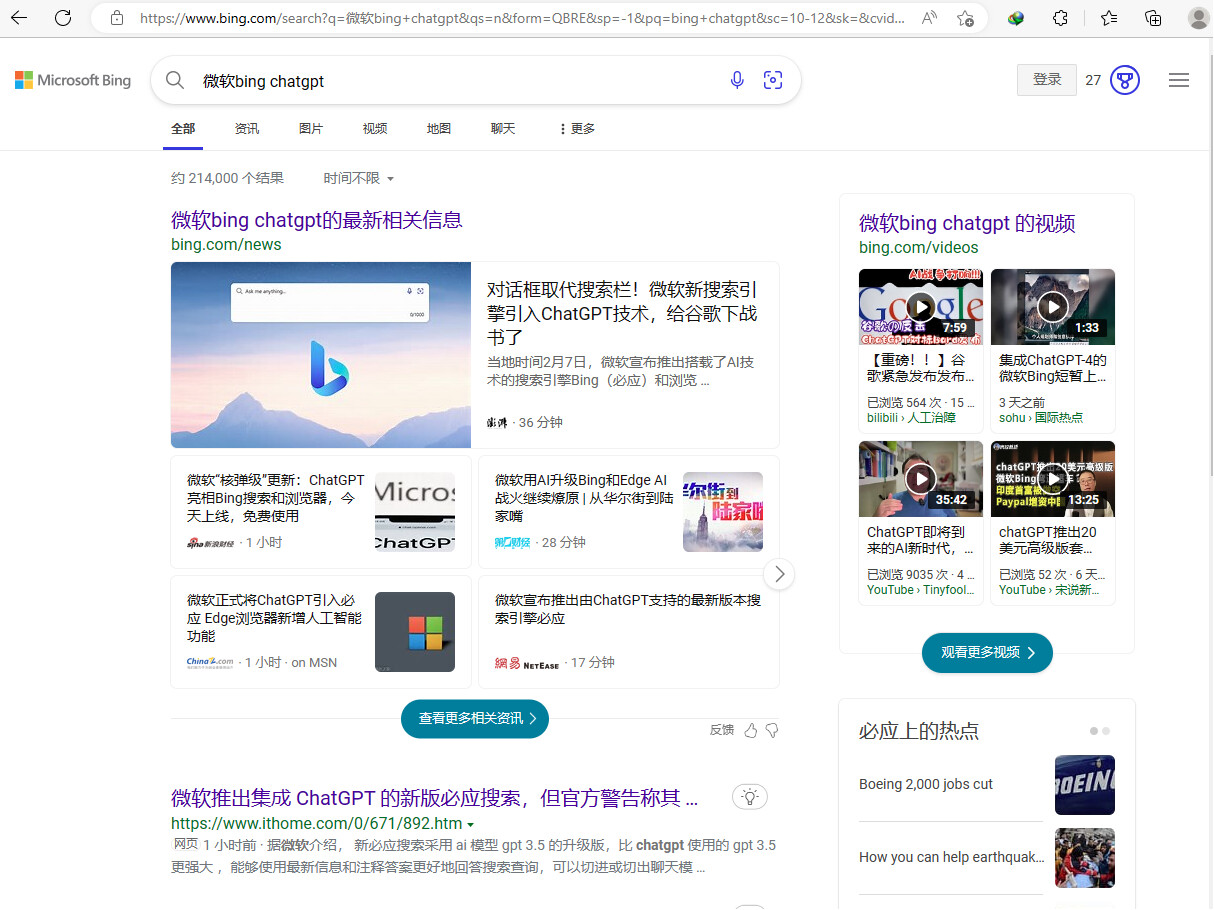Click the 反馈 feedback label

pyautogui.click(x=722, y=730)
